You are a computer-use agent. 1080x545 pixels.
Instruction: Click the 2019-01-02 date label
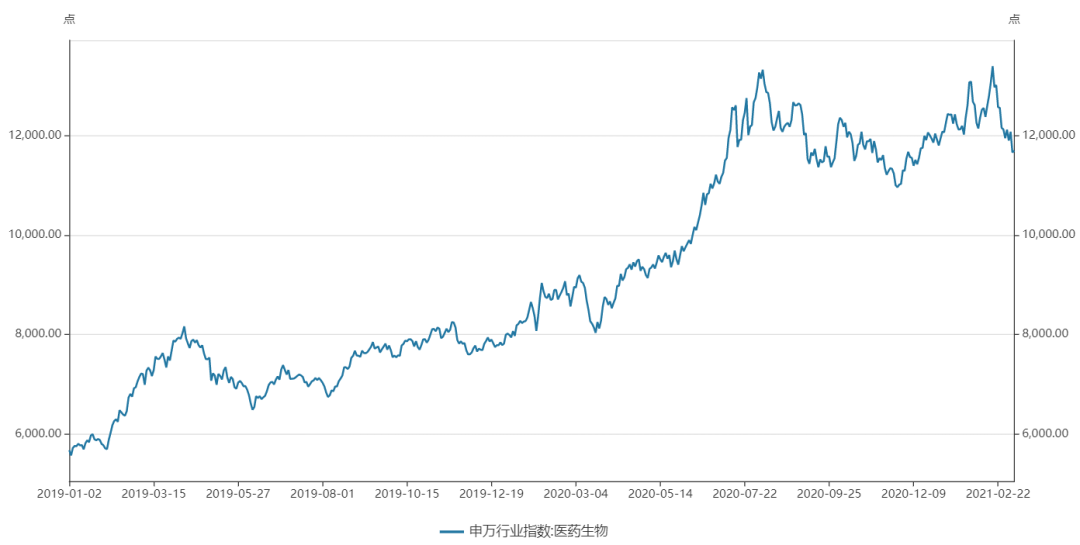click(x=69, y=494)
